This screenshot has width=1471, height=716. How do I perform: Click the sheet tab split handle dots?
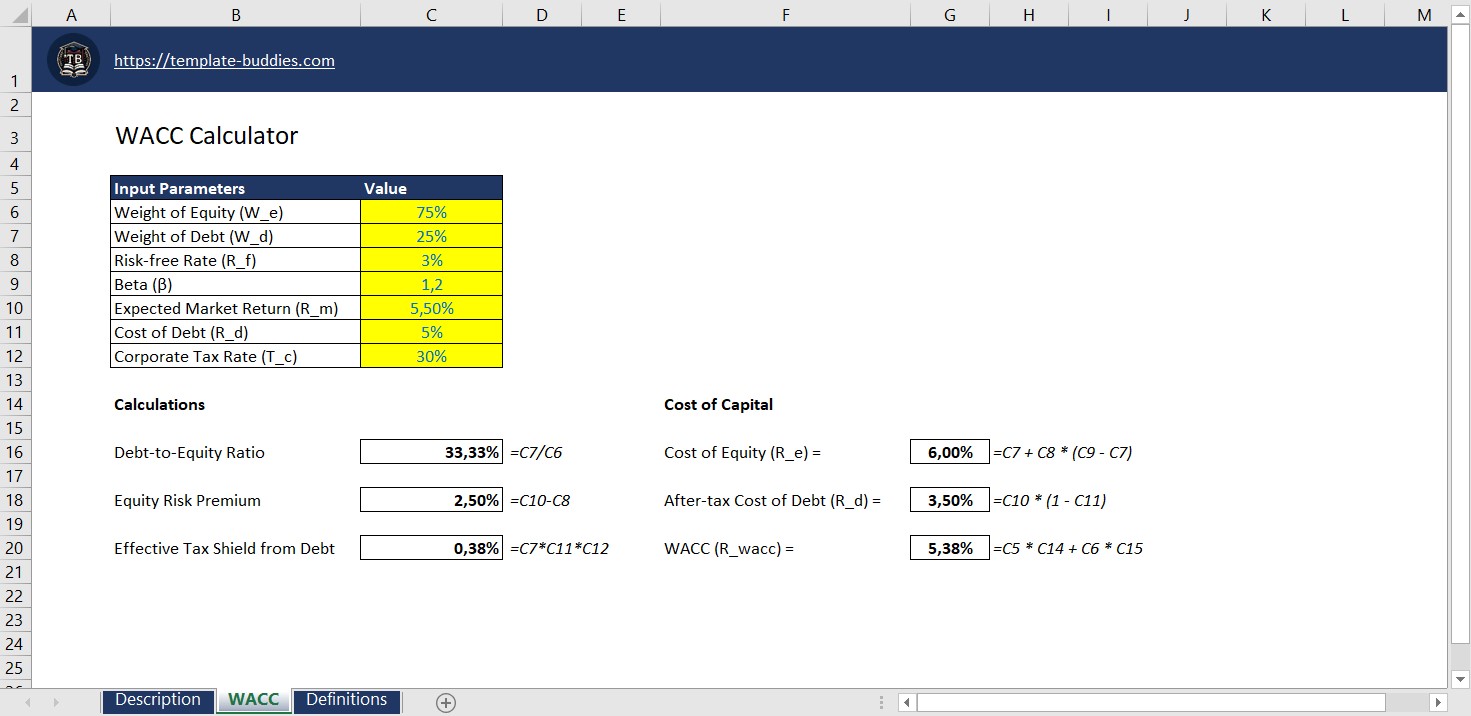pos(884,701)
